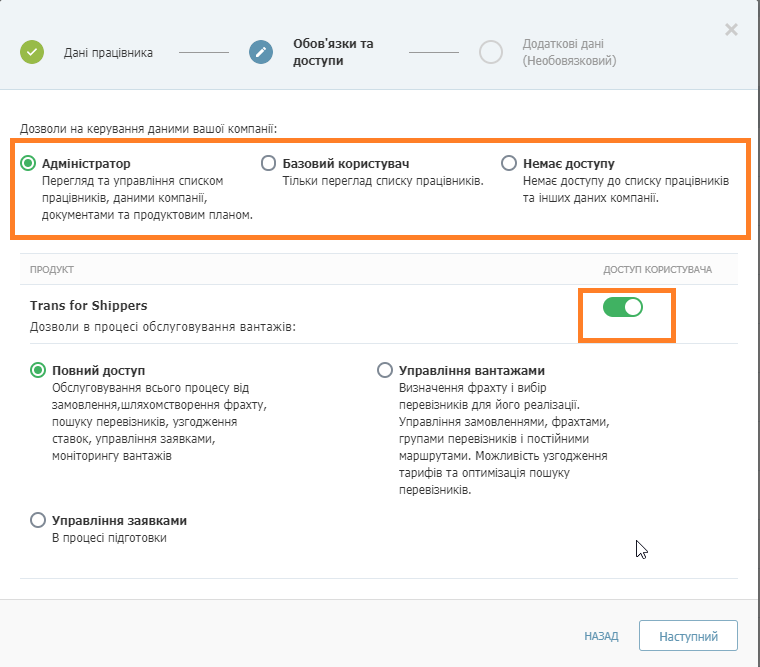The image size is (760, 667).
Task: Open the Додаткові дані (Необовязковий) step
Action: (x=569, y=52)
